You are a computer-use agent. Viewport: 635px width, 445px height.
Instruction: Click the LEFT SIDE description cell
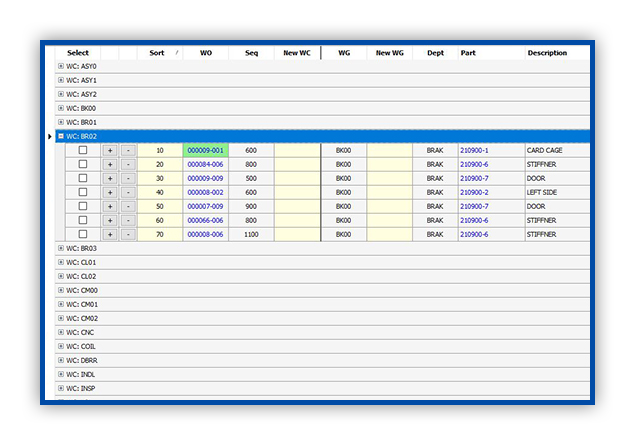557,192
